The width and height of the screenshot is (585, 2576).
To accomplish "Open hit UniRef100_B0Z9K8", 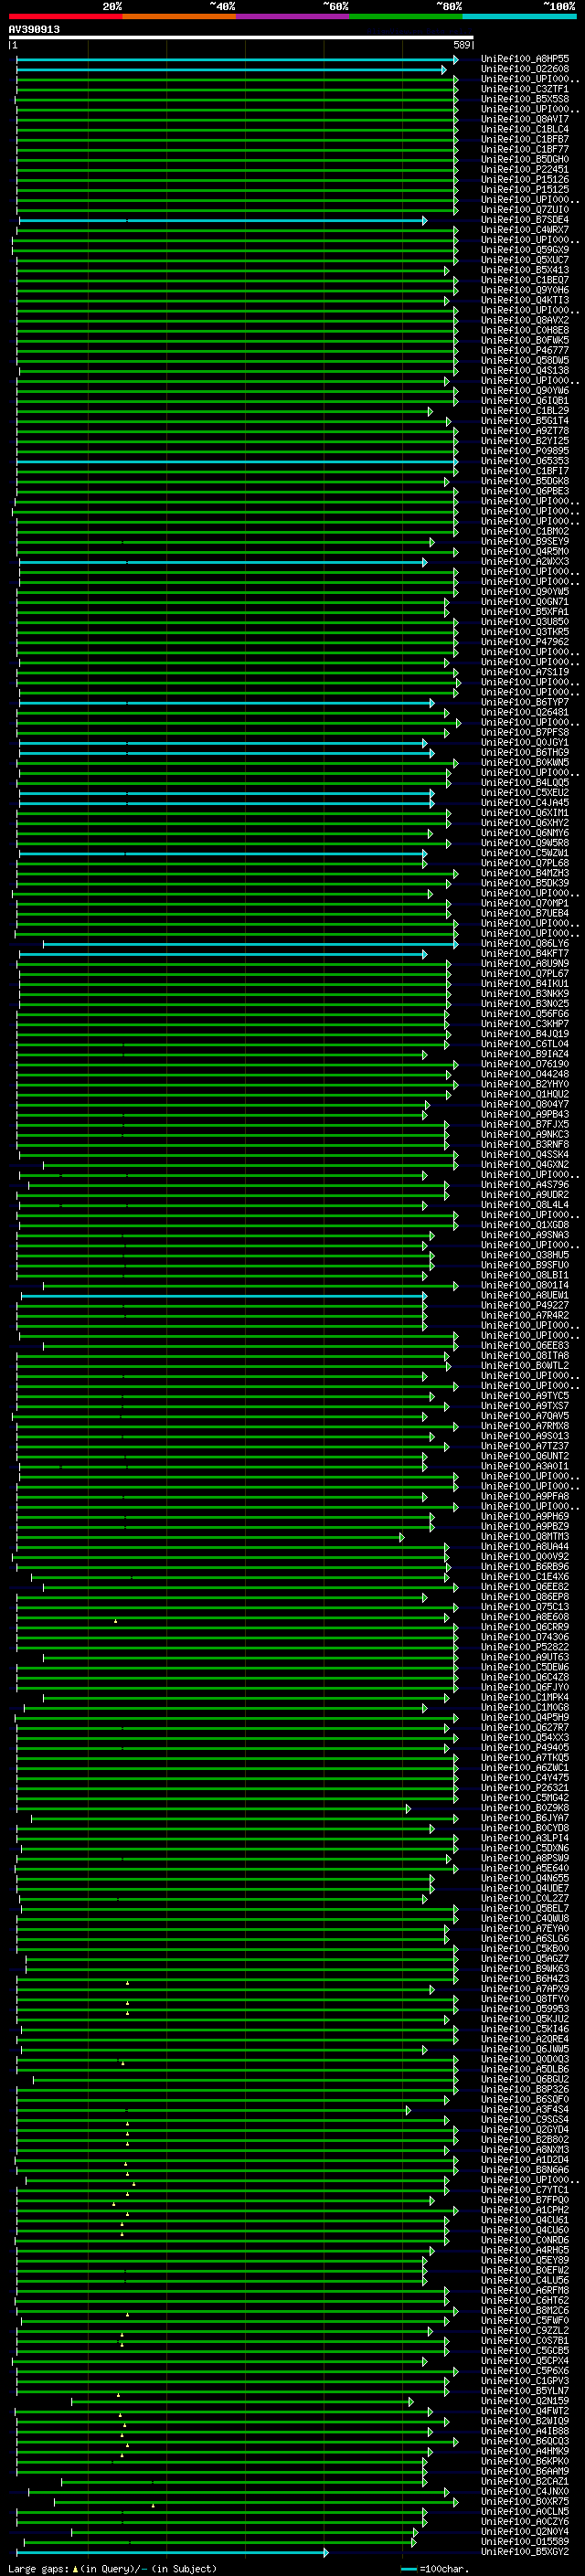I will (525, 1809).
